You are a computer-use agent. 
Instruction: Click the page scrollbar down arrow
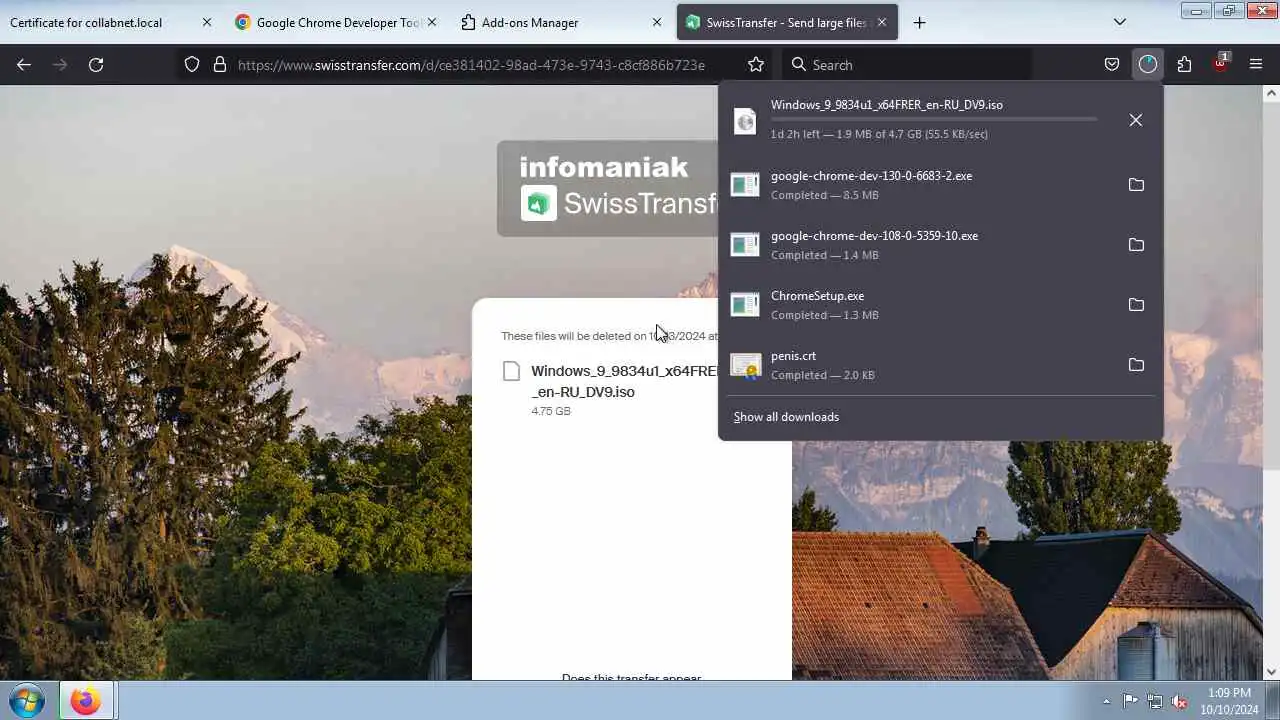coord(1271,673)
